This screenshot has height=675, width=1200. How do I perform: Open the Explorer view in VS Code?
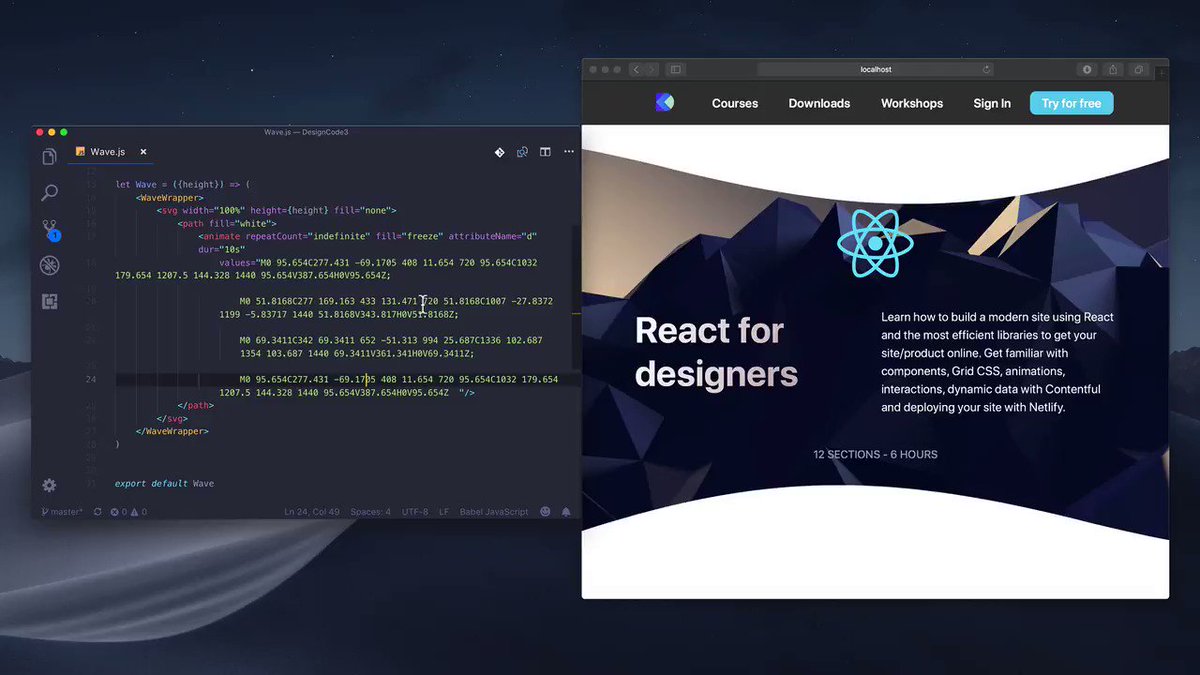pyautogui.click(x=49, y=157)
